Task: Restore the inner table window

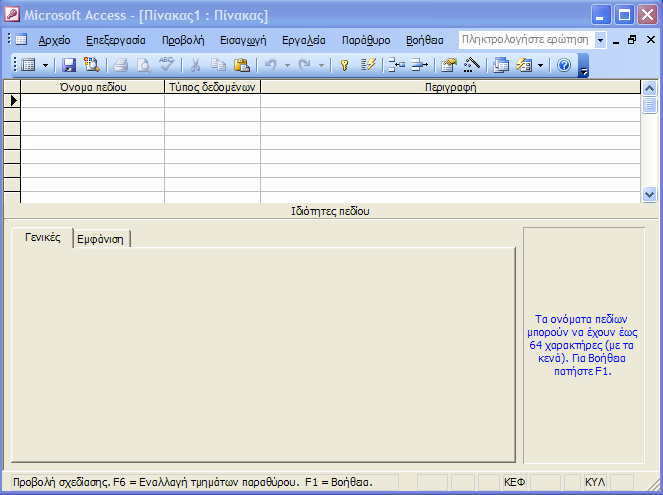Action: 632,40
